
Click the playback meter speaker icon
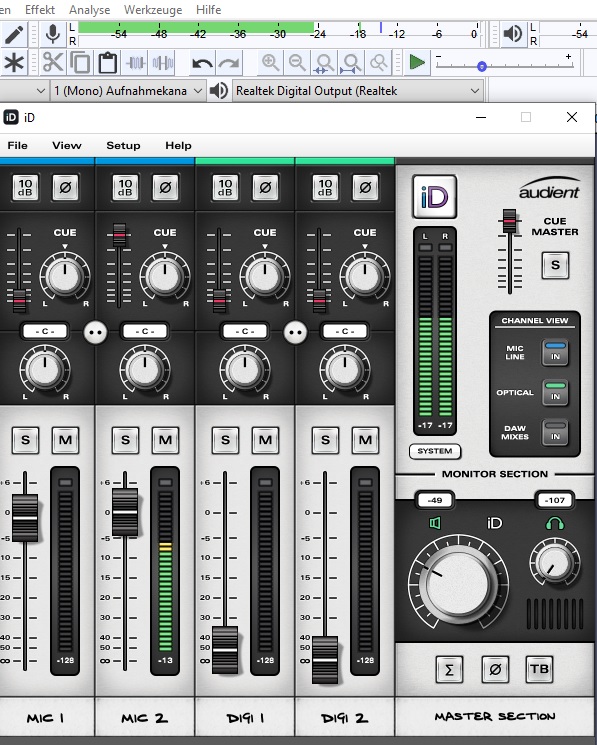[x=513, y=34]
